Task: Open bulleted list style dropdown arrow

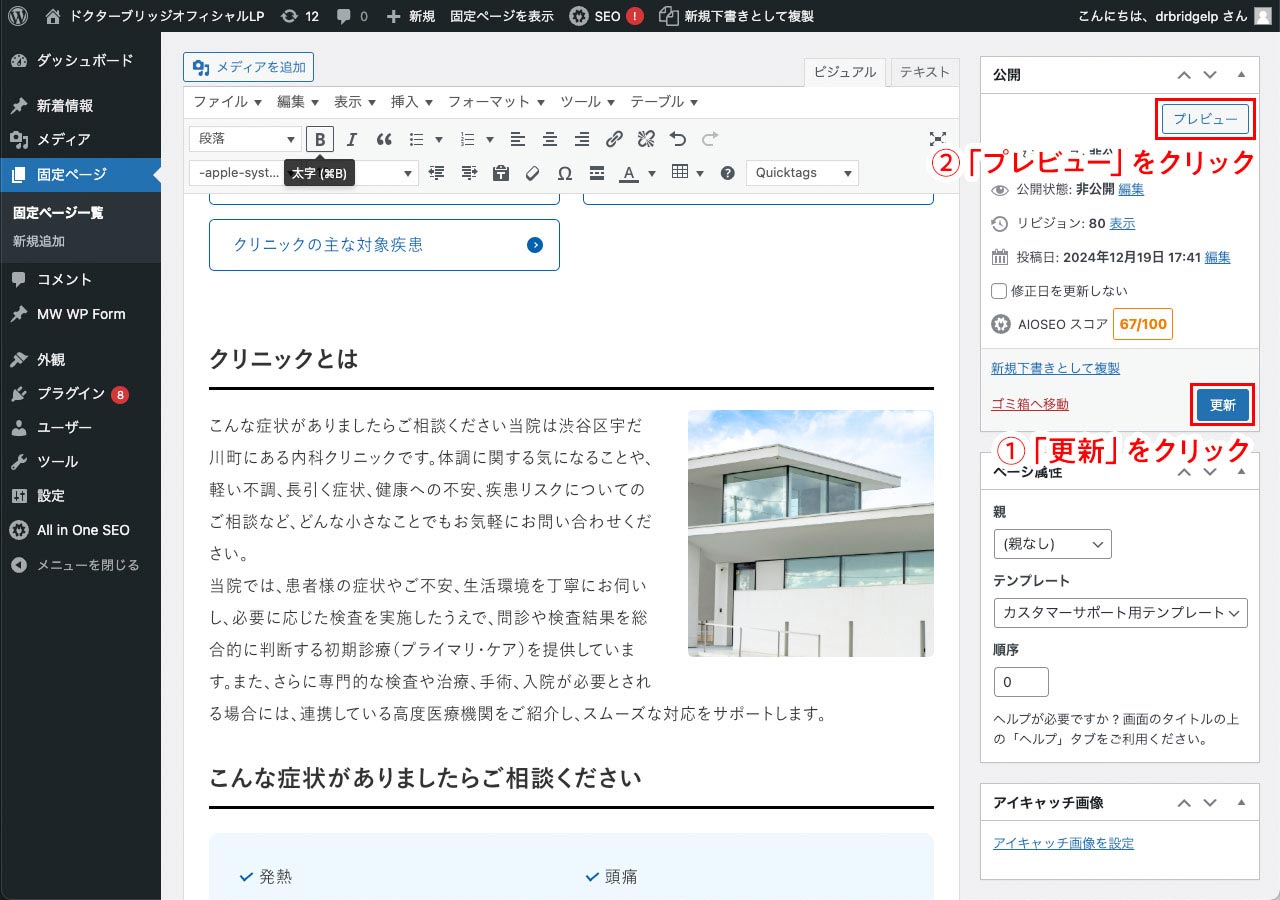Action: [438, 139]
